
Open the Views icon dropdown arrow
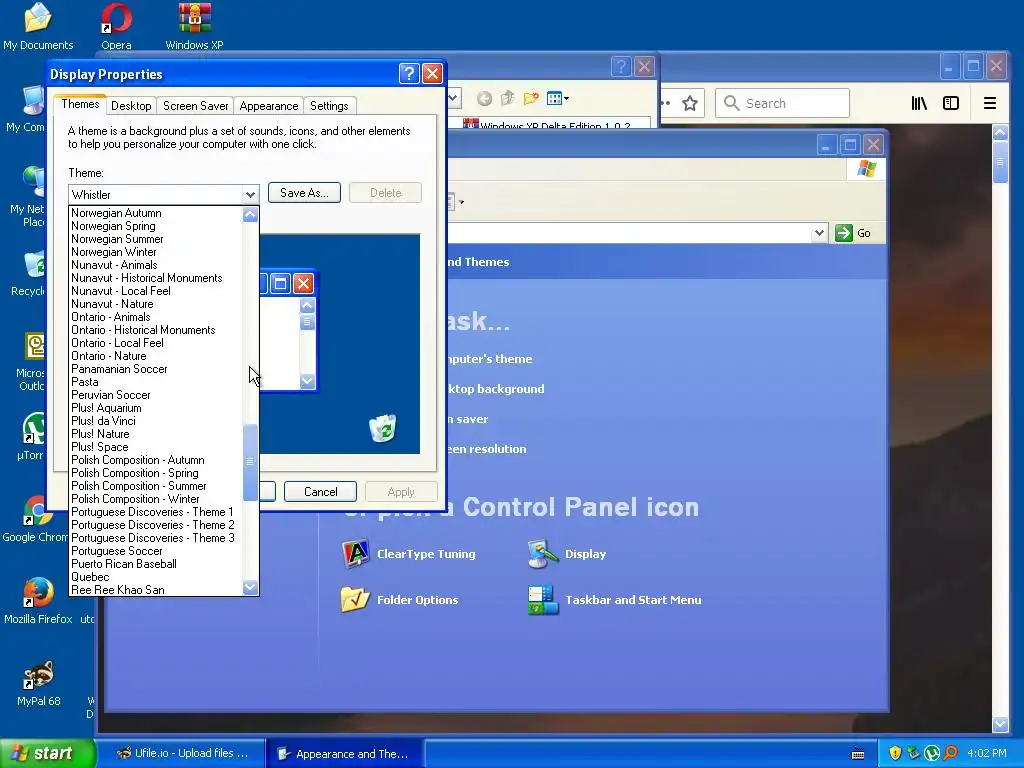click(566, 99)
